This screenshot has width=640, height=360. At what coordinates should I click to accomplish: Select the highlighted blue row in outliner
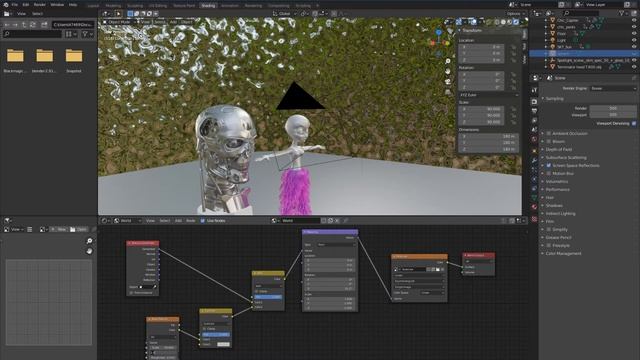tap(584, 53)
